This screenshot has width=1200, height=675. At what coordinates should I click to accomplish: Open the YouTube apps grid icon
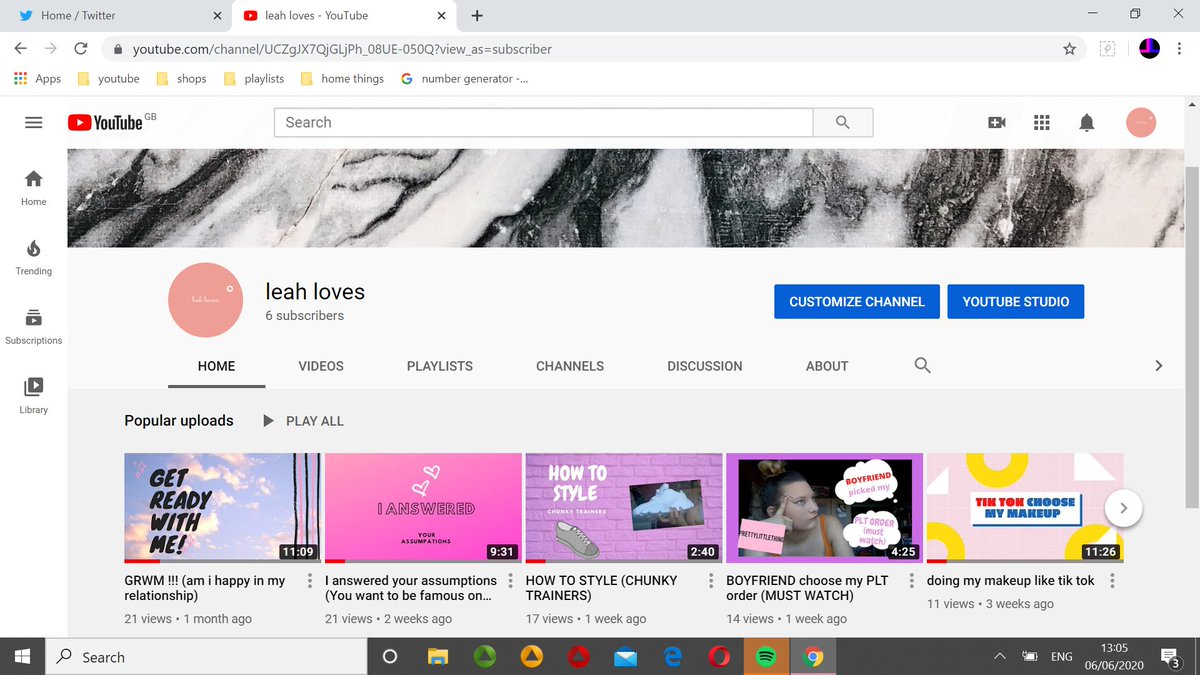[1041, 122]
